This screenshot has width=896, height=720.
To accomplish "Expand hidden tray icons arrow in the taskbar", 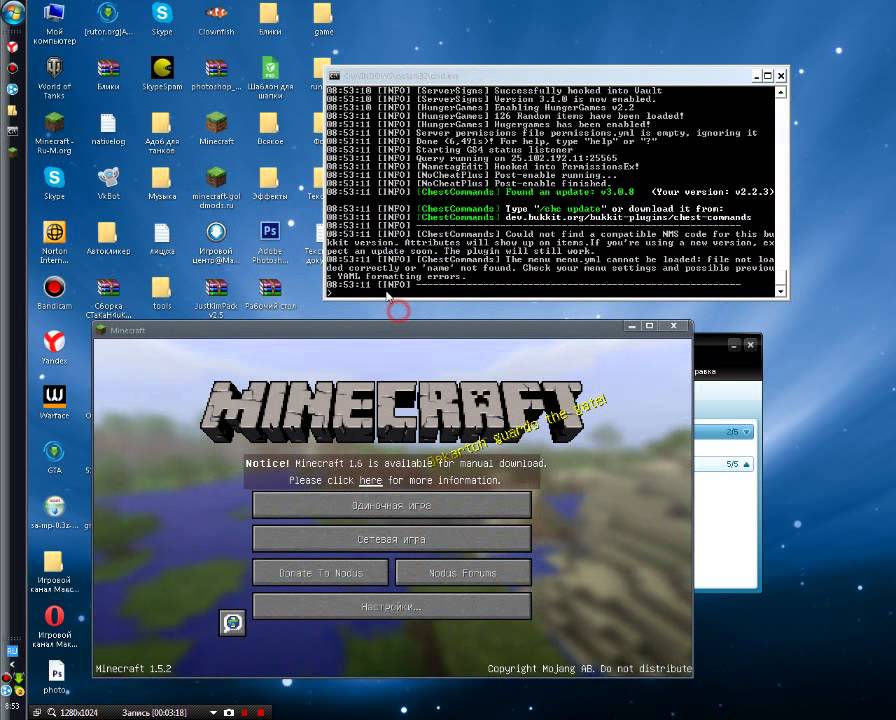I will click(x=13, y=665).
